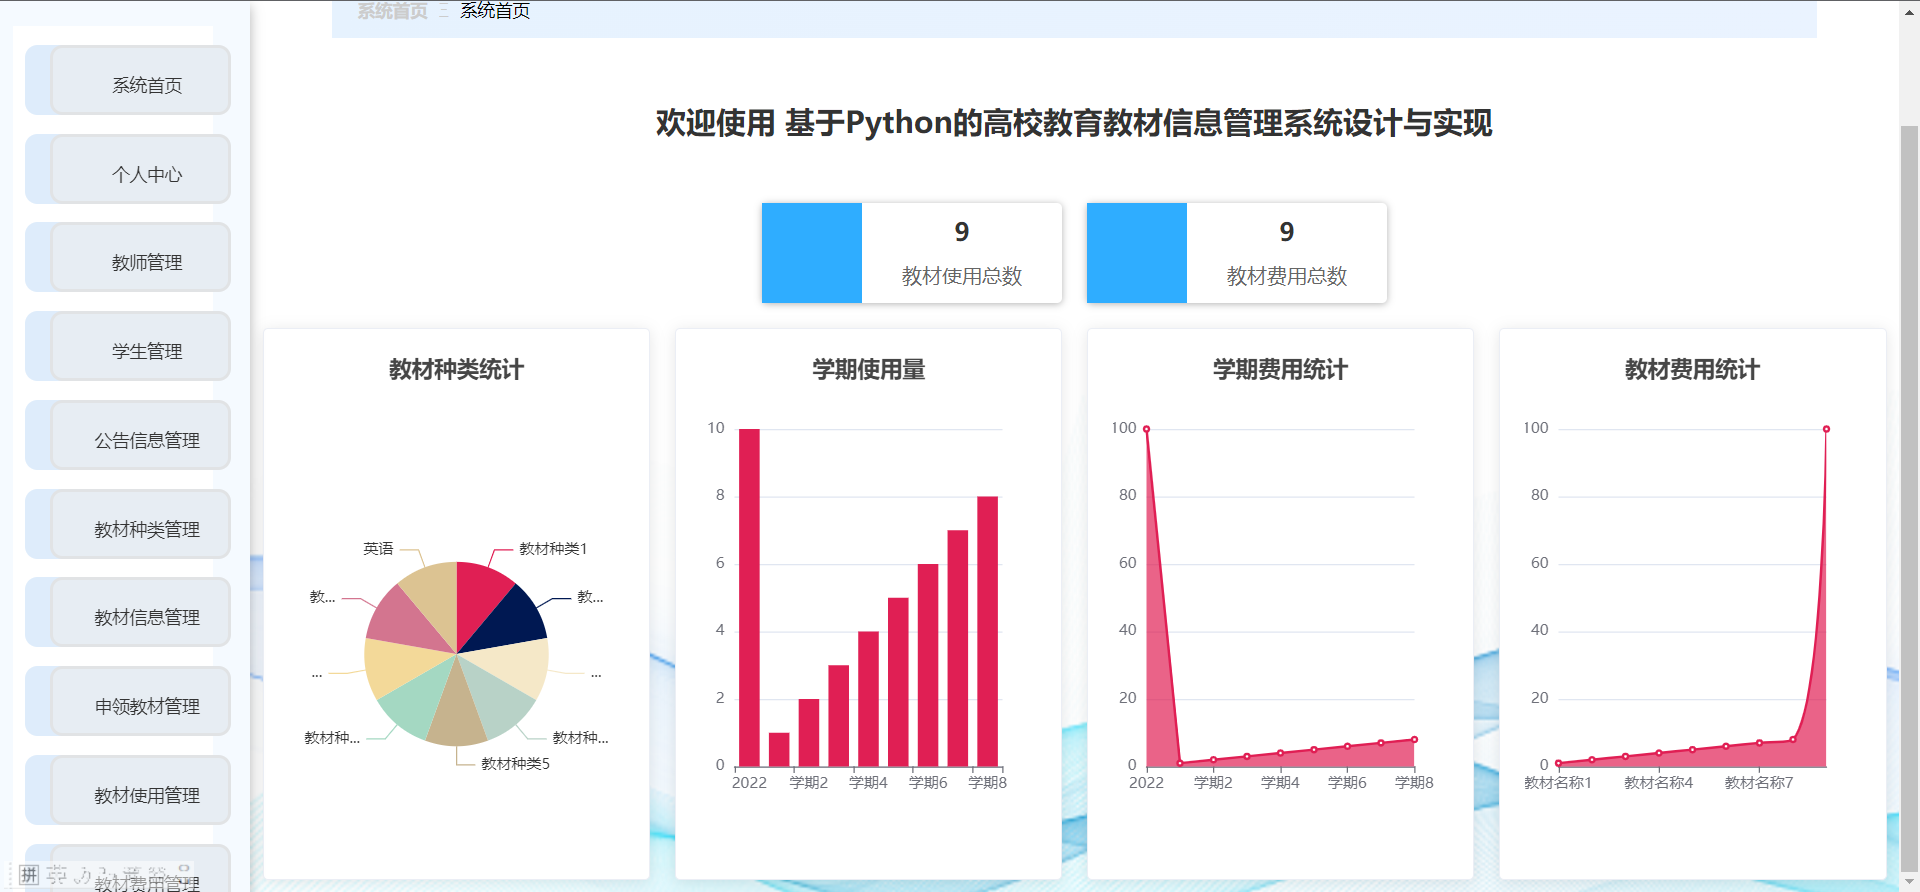The width and height of the screenshot is (1920, 892).
Task: Open the 教材使用管理 sidebar item
Action: (141, 791)
